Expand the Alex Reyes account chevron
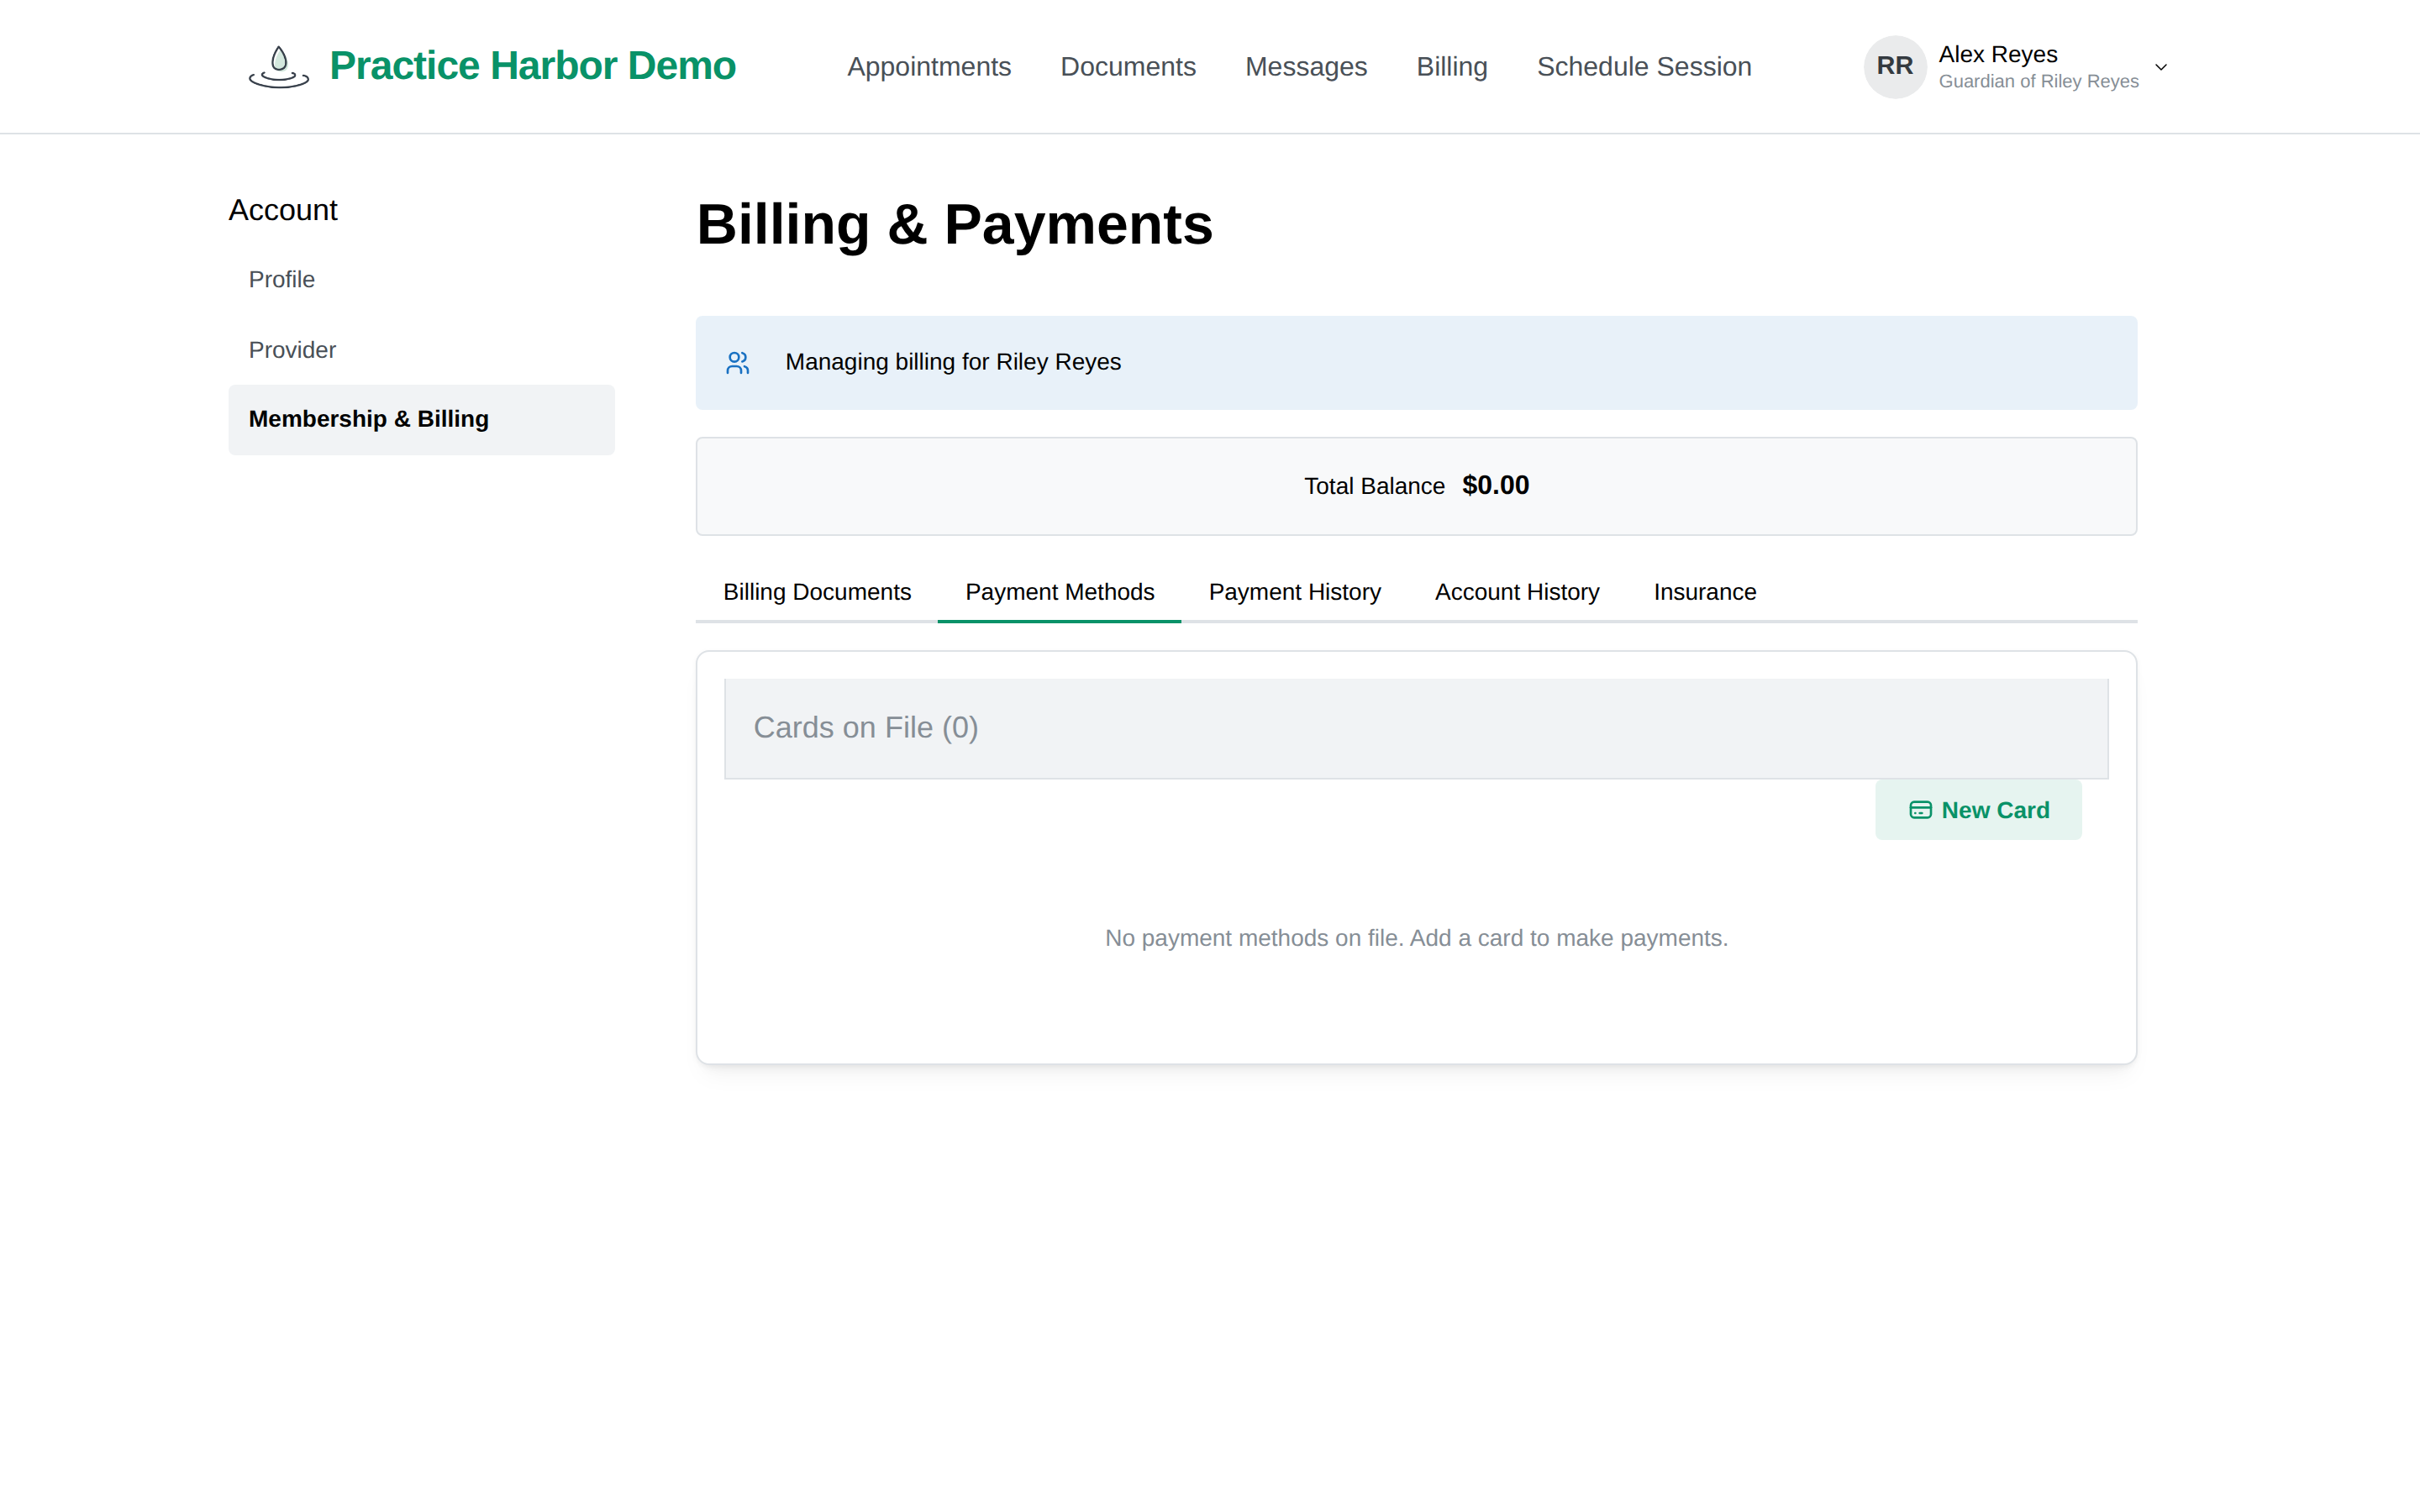This screenshot has height=1512, width=2420. (x=2160, y=67)
